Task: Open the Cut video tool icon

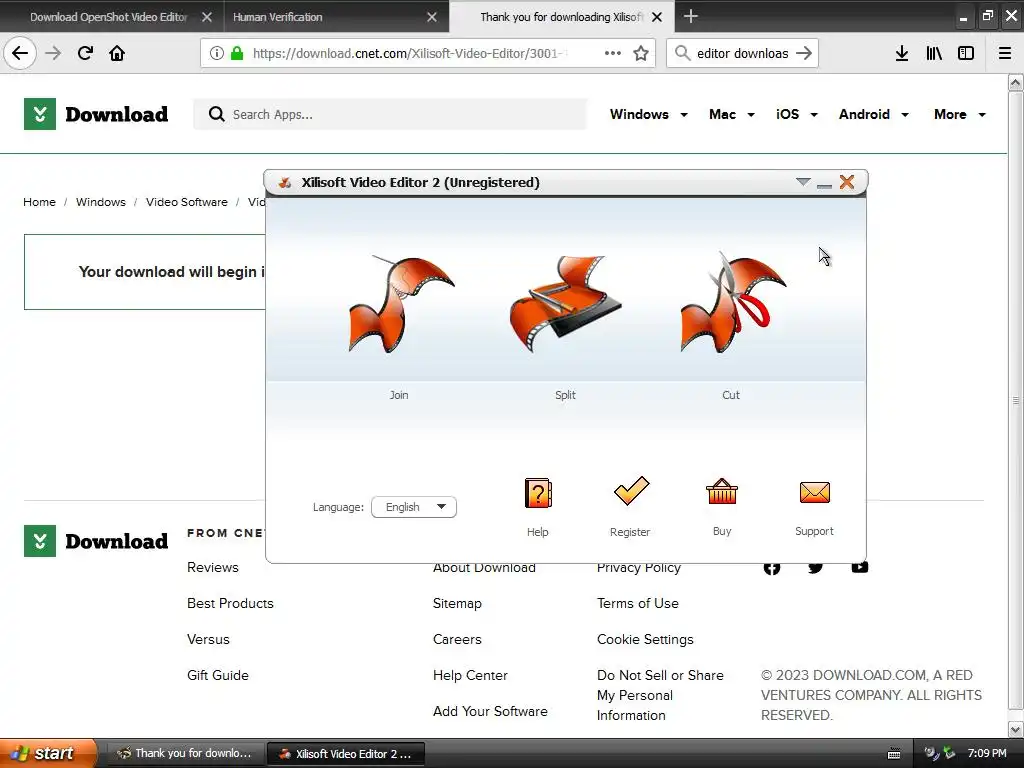Action: tap(732, 302)
